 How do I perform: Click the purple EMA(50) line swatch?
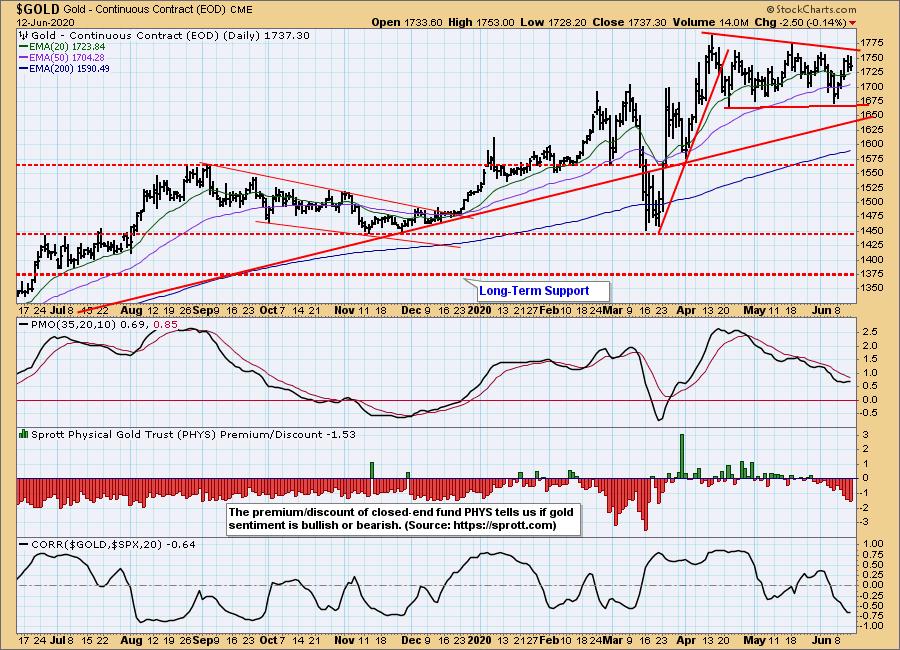(x=24, y=57)
